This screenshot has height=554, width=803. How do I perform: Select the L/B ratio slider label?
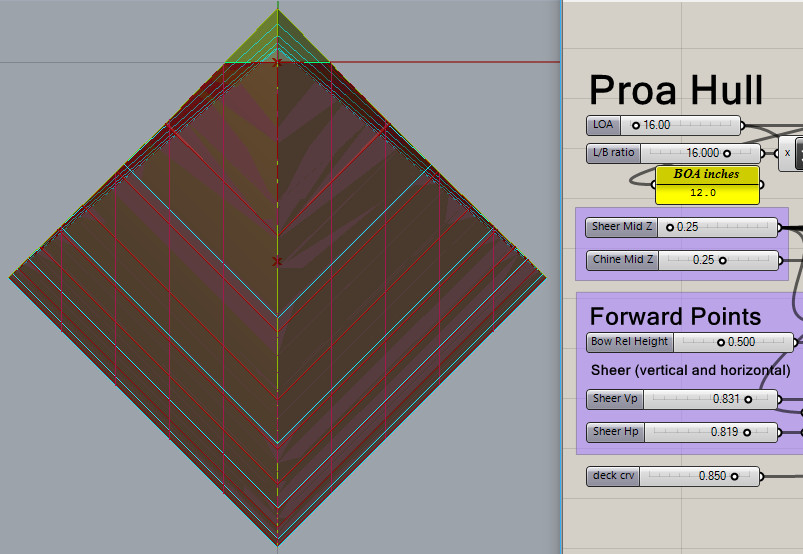click(614, 153)
